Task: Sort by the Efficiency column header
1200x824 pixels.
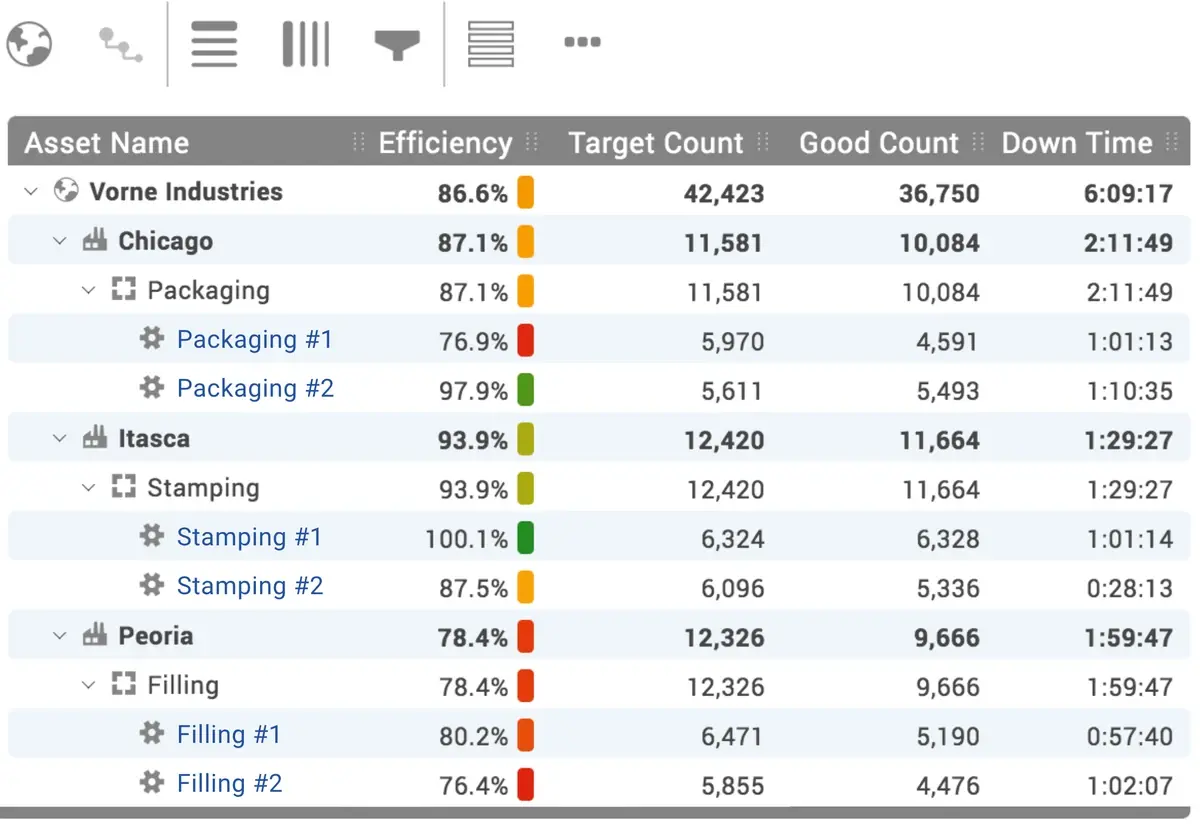Action: pos(445,144)
